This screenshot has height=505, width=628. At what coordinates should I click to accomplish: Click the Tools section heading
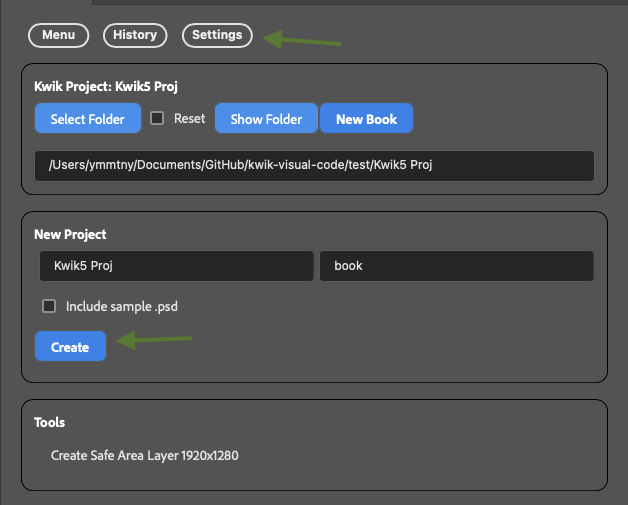tap(49, 423)
